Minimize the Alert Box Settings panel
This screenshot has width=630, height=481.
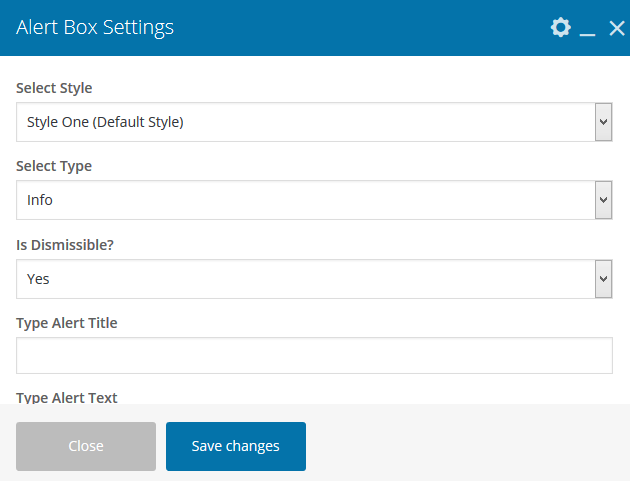coord(588,29)
